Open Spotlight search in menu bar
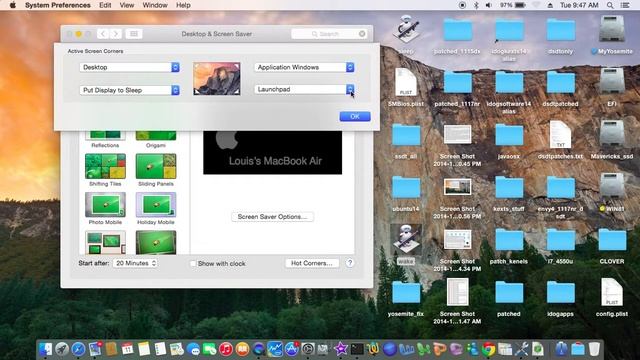The width and height of the screenshot is (640, 360). [x=610, y=5]
